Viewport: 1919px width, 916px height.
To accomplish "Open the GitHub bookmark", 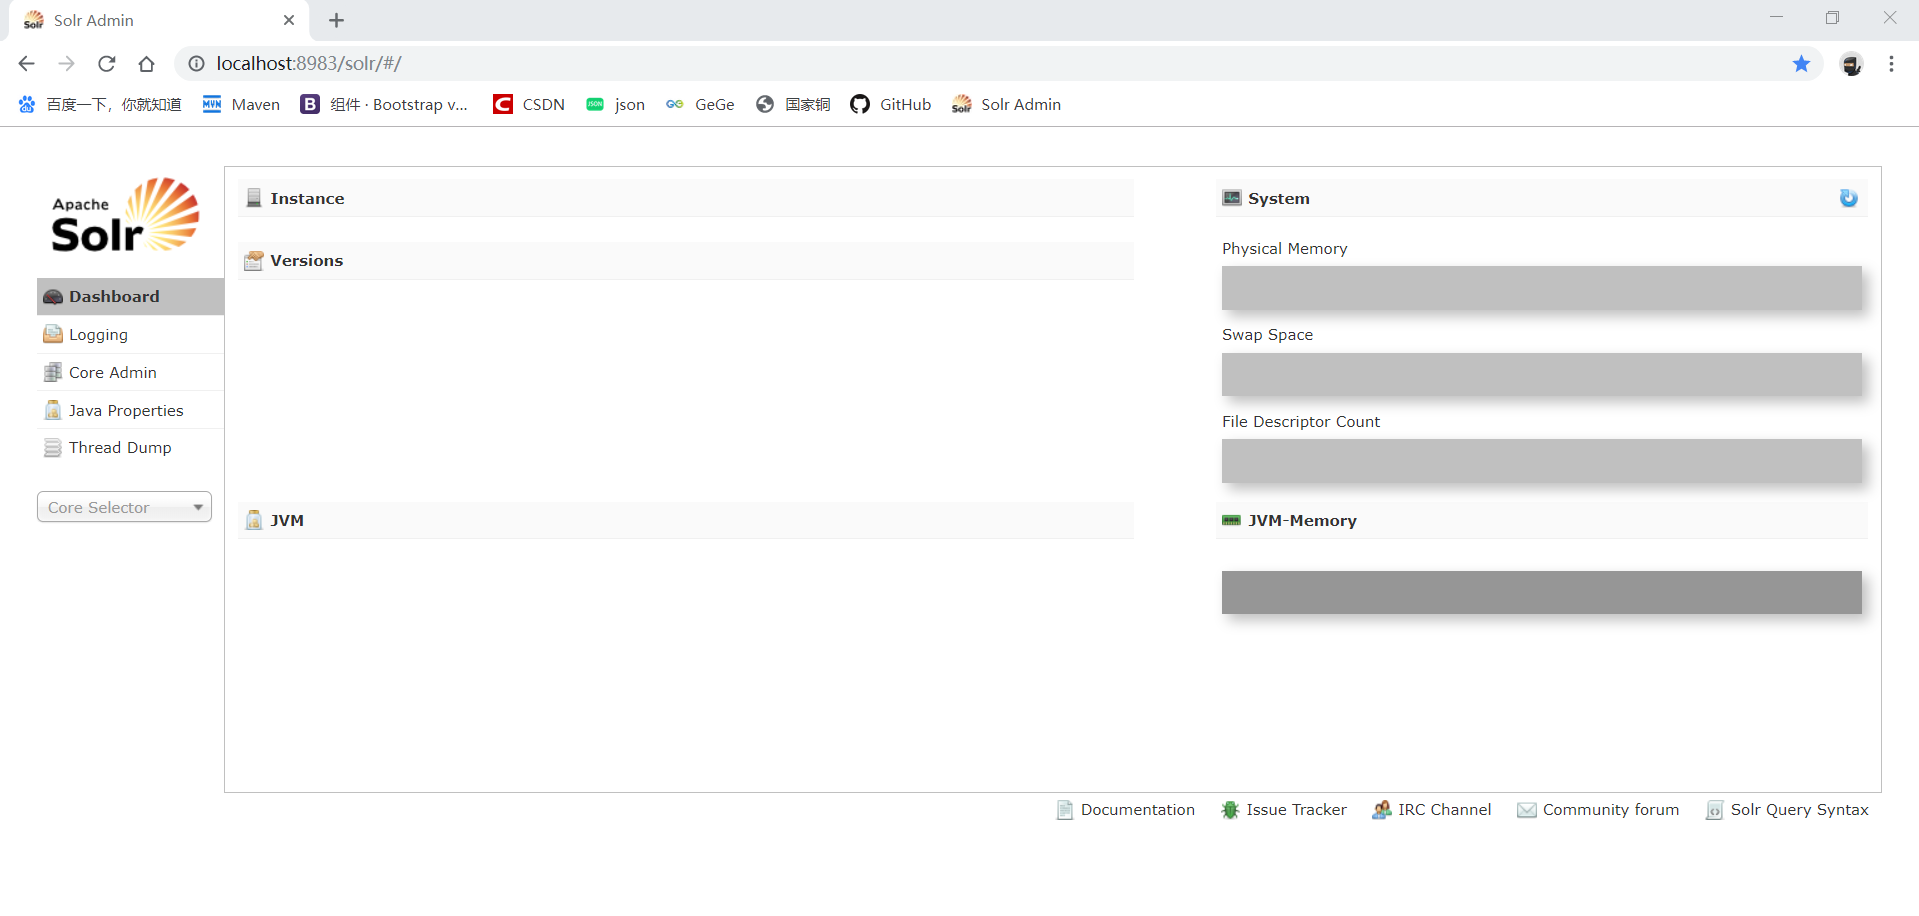I will (x=890, y=104).
